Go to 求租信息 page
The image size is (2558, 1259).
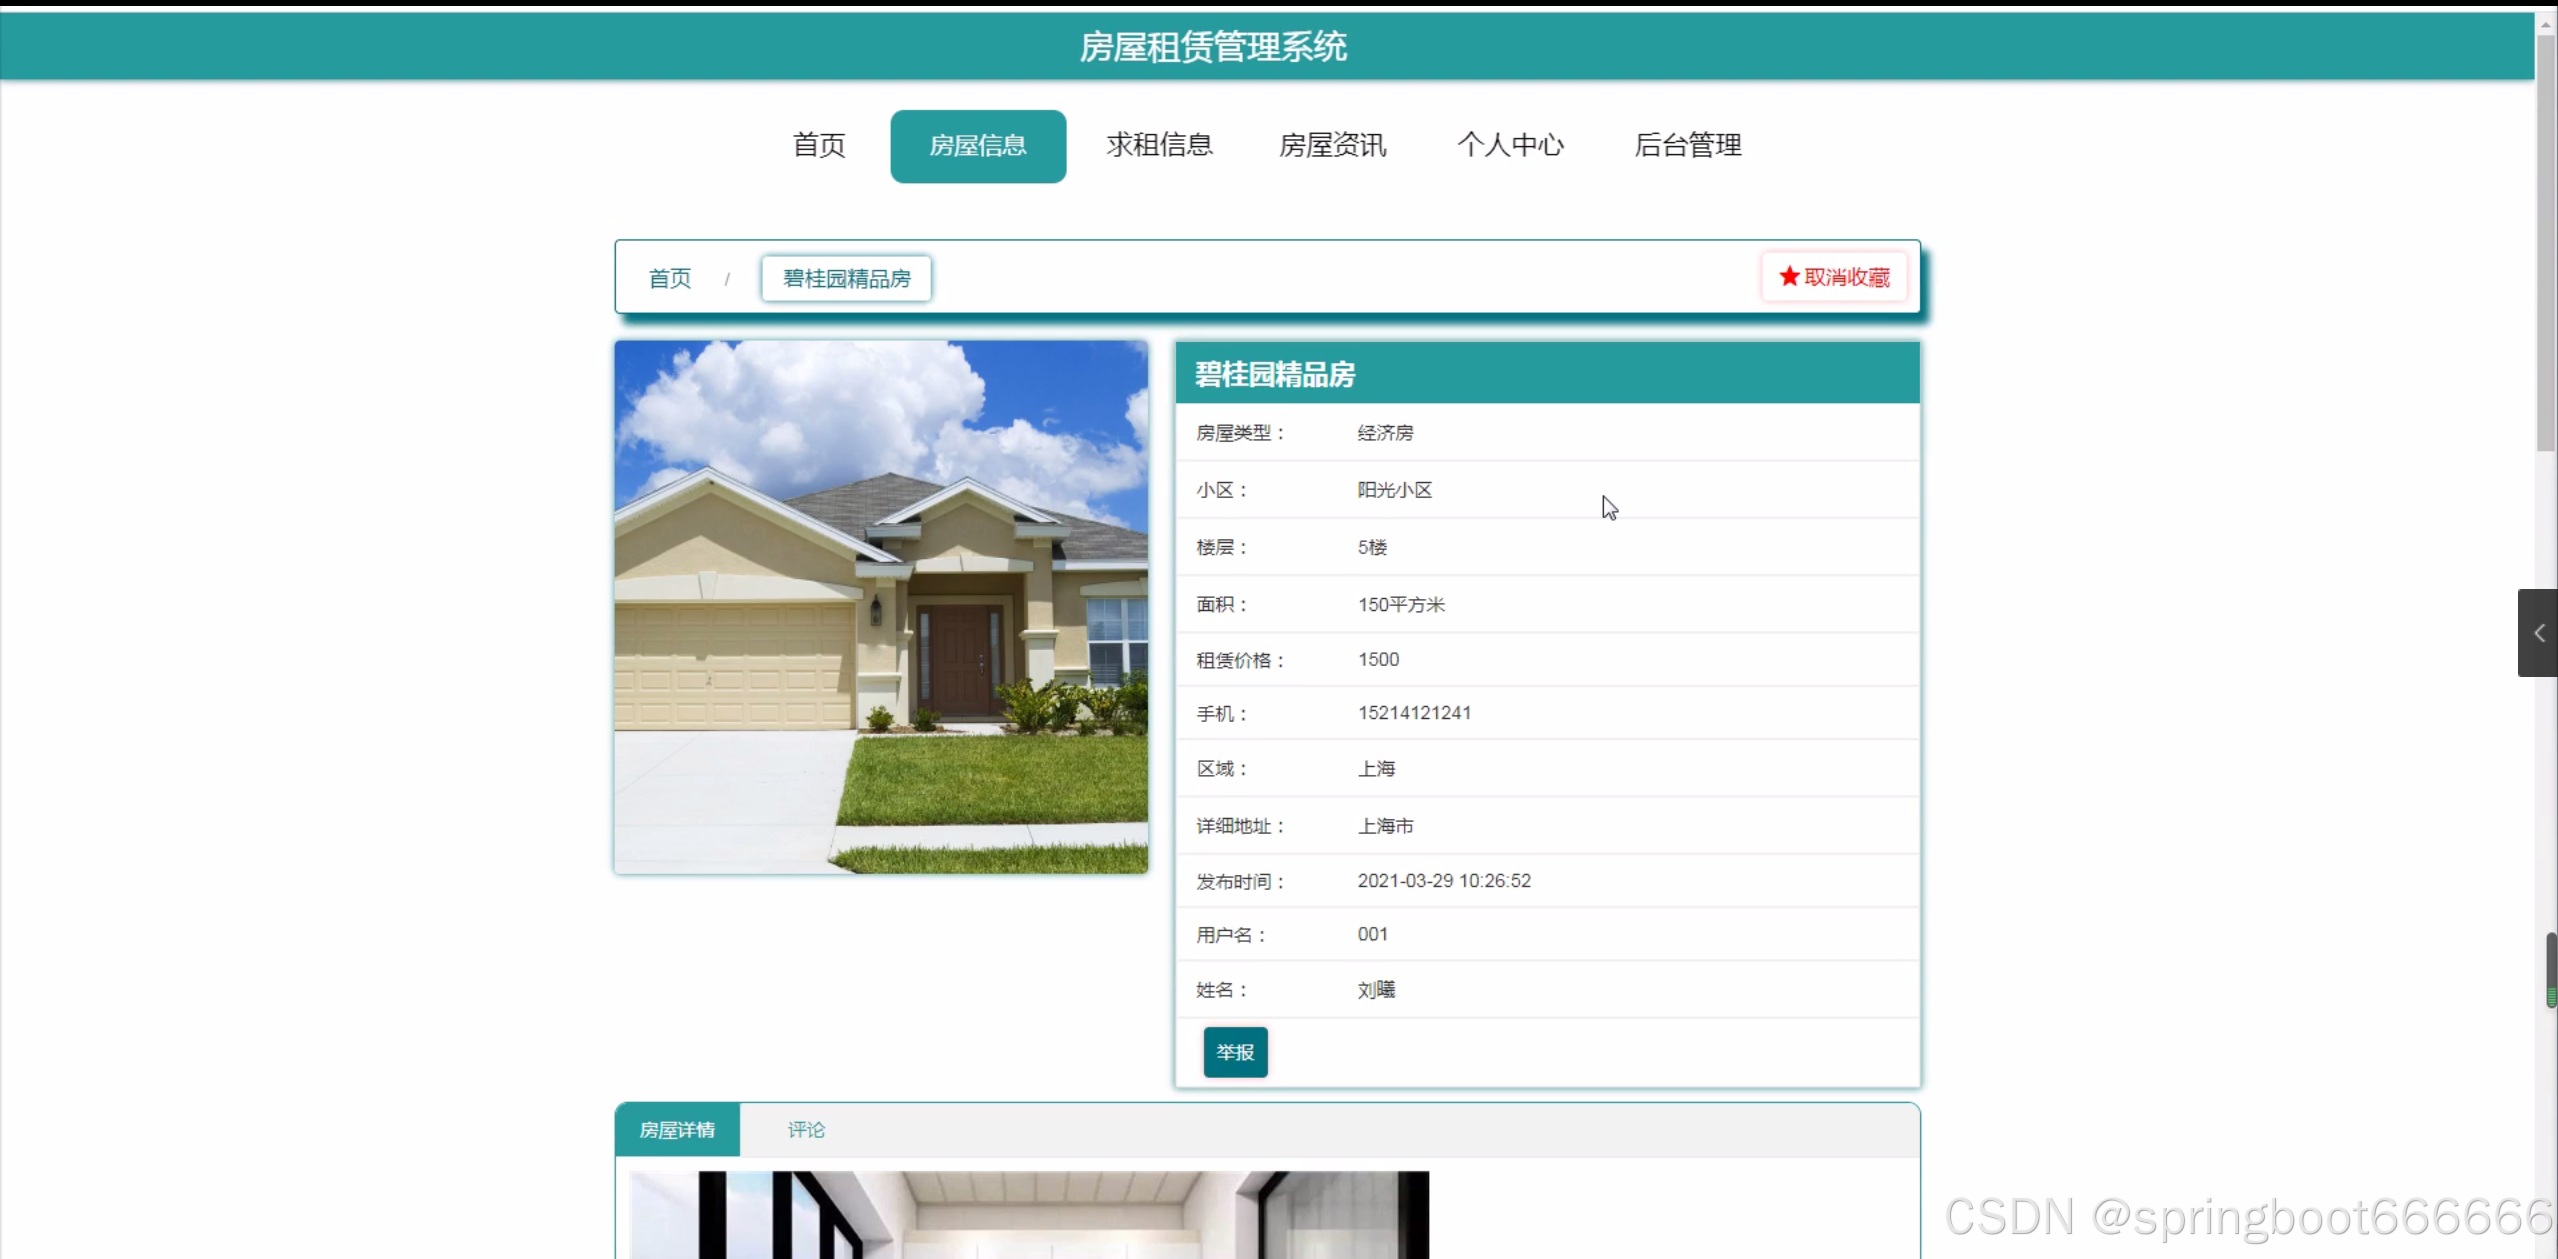[1159, 145]
